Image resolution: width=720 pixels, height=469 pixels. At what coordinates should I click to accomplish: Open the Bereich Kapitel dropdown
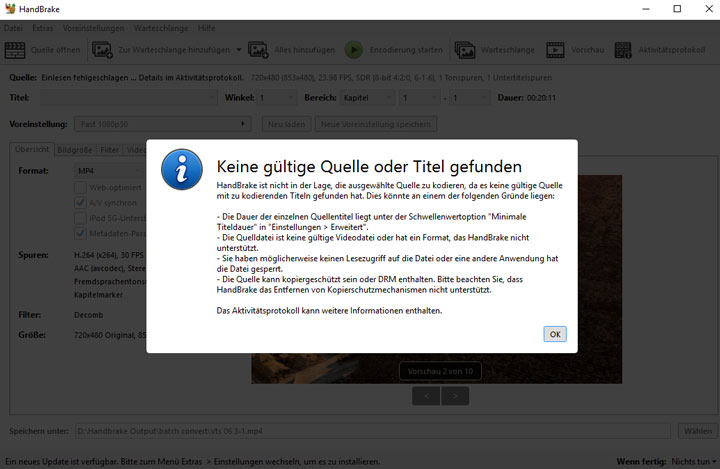[x=367, y=97]
